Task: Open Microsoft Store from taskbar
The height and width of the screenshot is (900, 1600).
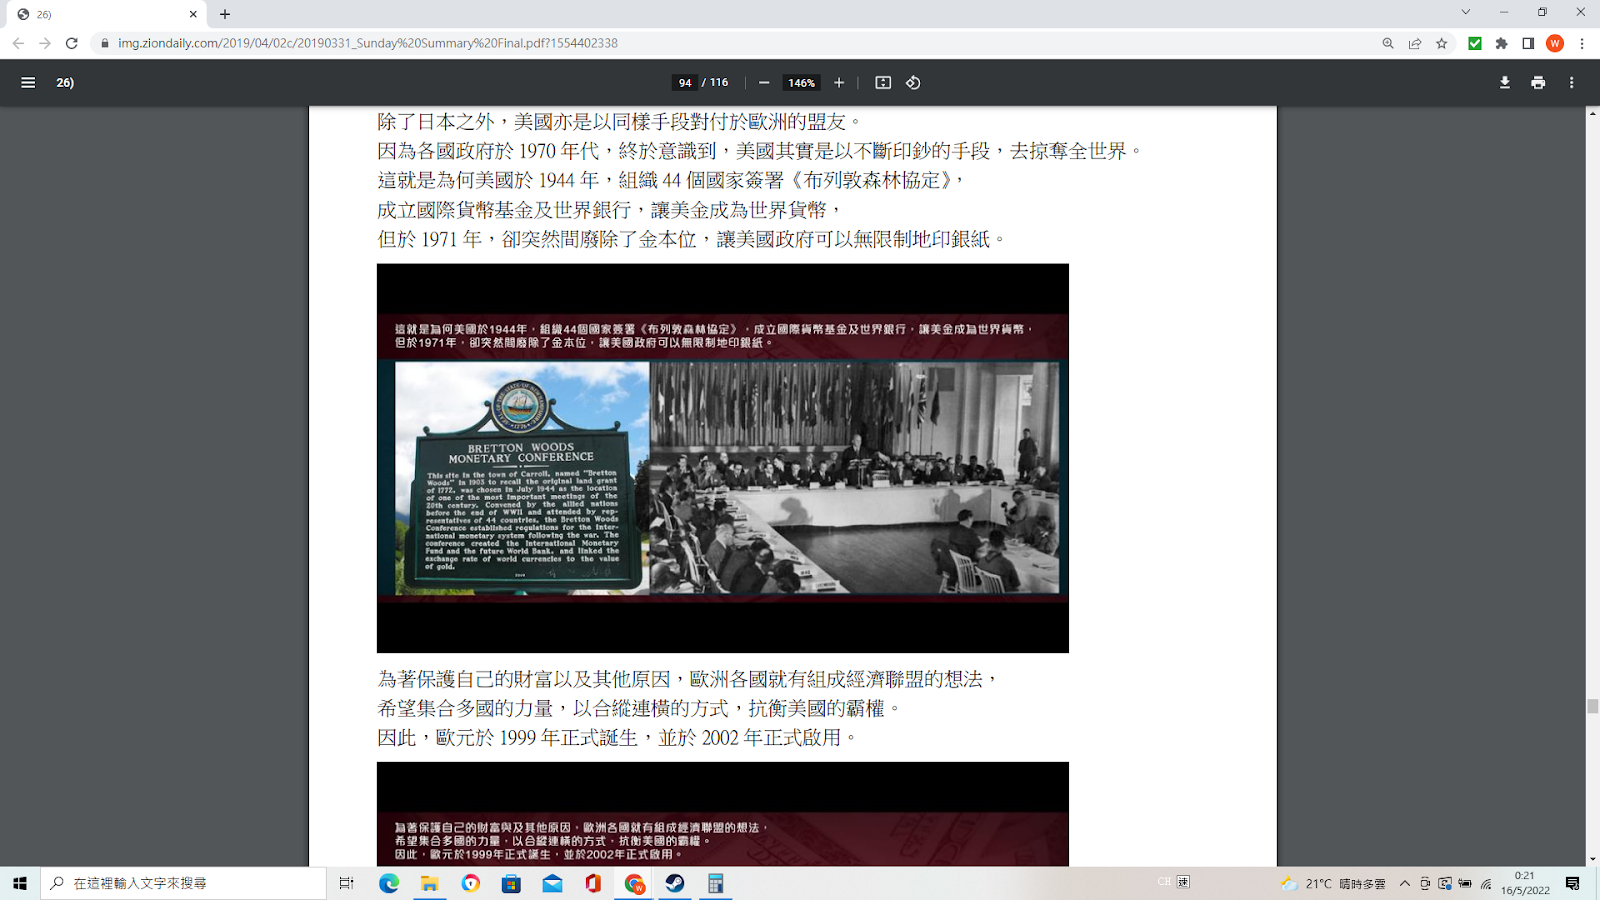Action: [511, 883]
